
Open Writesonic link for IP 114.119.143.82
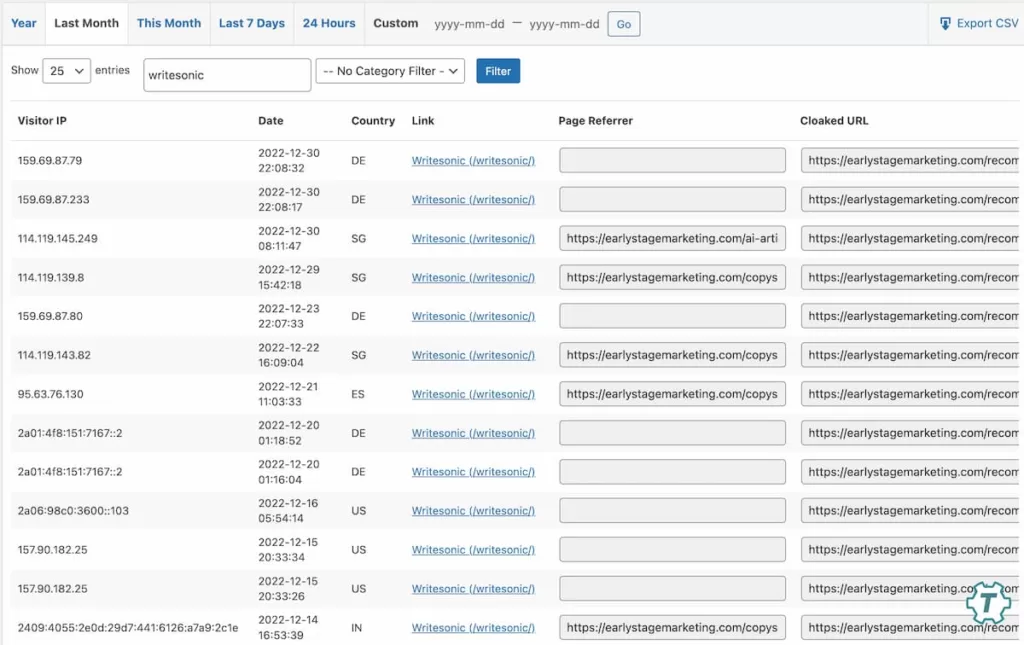473,355
